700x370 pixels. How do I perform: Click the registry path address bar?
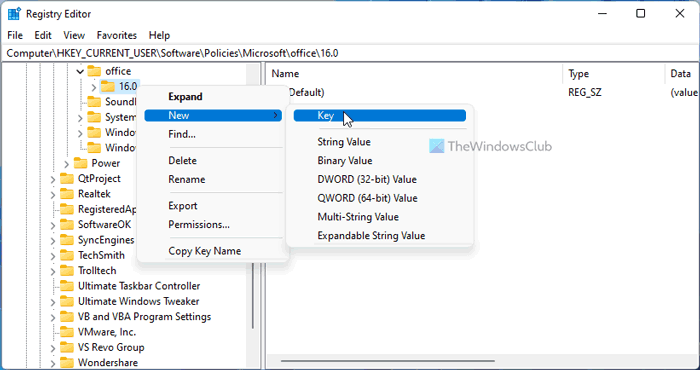[350, 53]
